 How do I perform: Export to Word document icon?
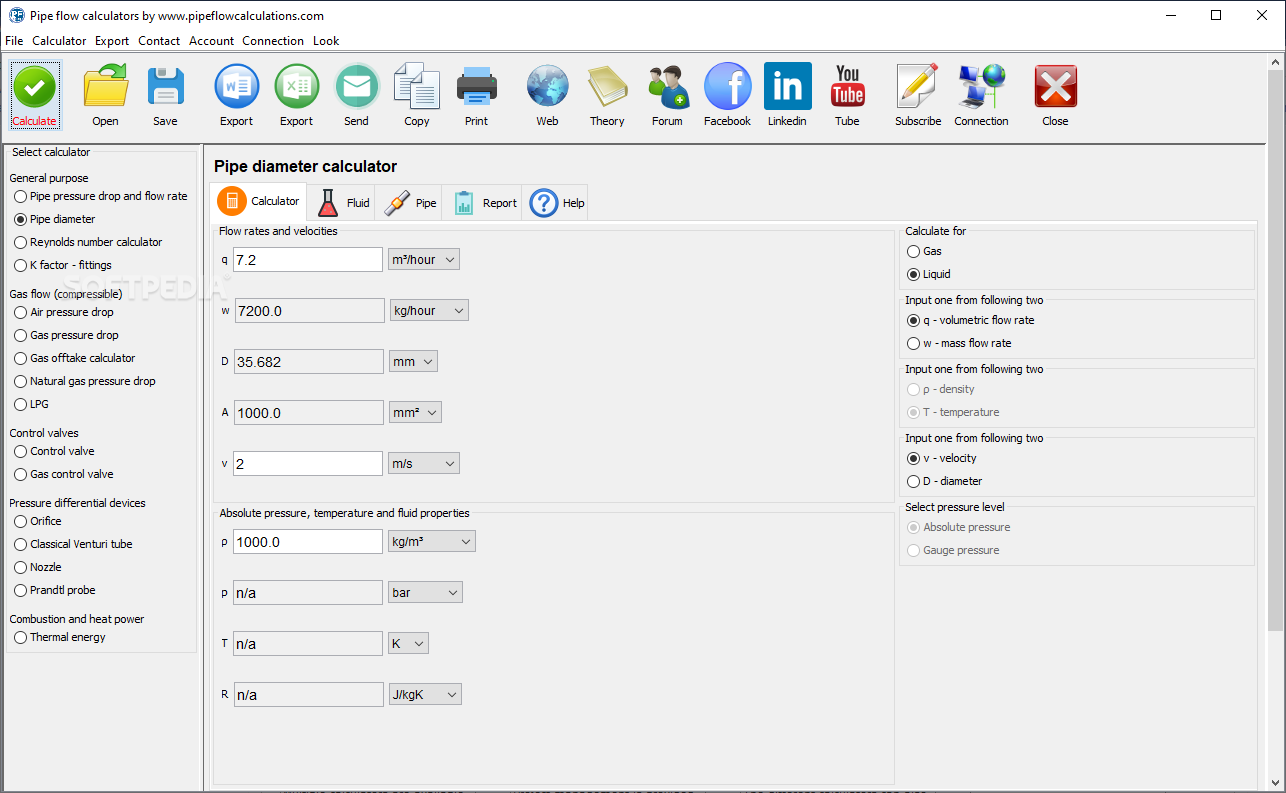[237, 88]
